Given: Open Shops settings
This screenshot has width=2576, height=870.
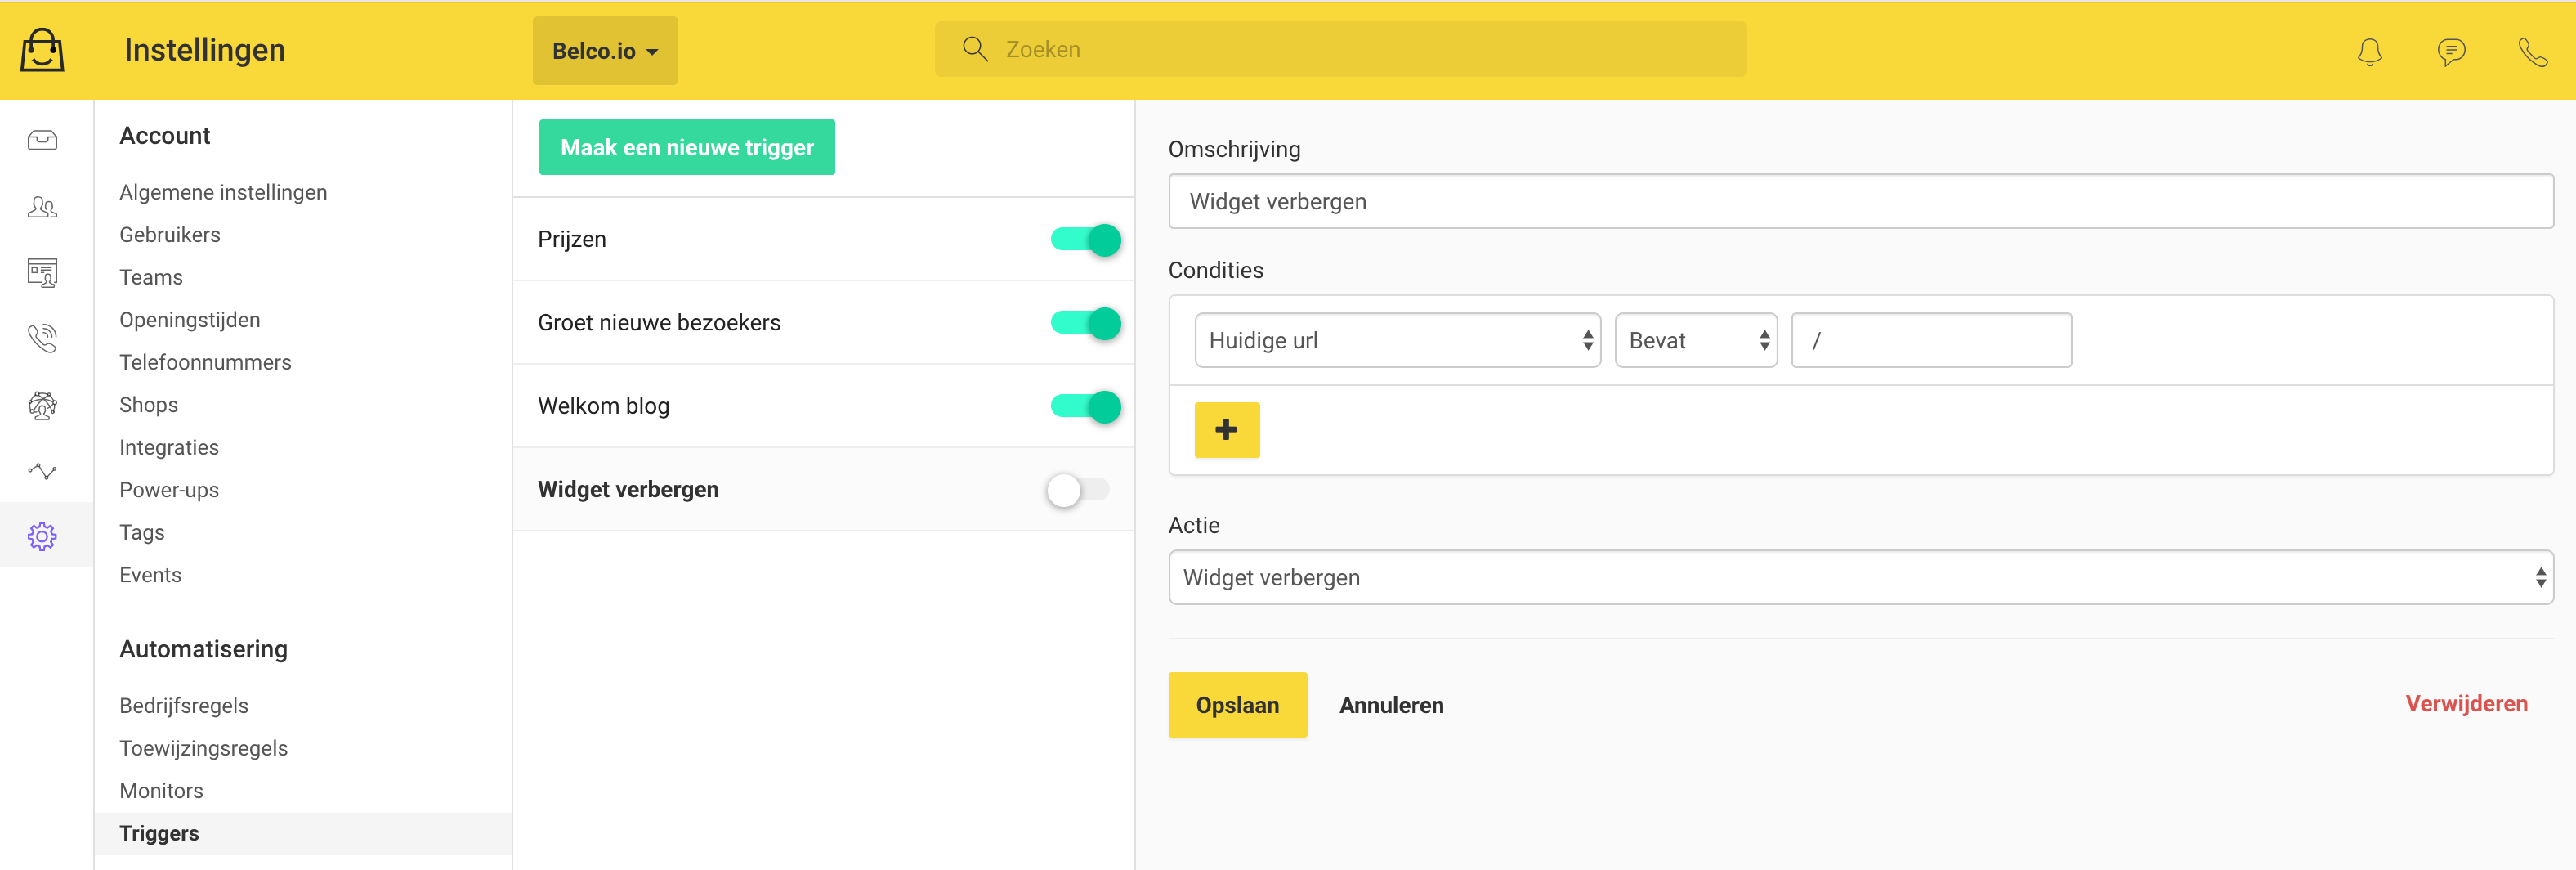Looking at the screenshot, I should pos(149,405).
